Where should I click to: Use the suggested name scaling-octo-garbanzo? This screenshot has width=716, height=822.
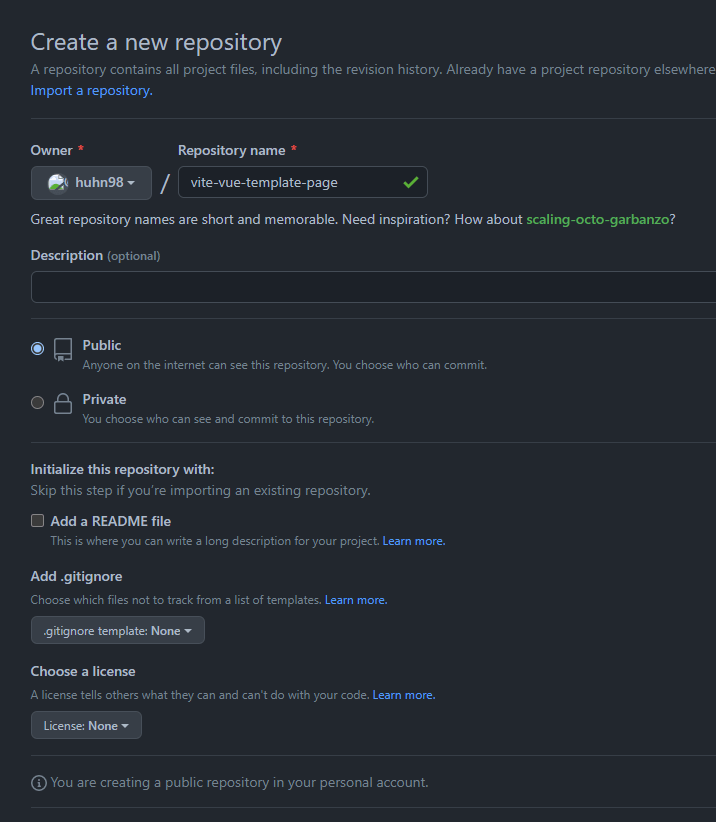pyautogui.click(x=598, y=219)
